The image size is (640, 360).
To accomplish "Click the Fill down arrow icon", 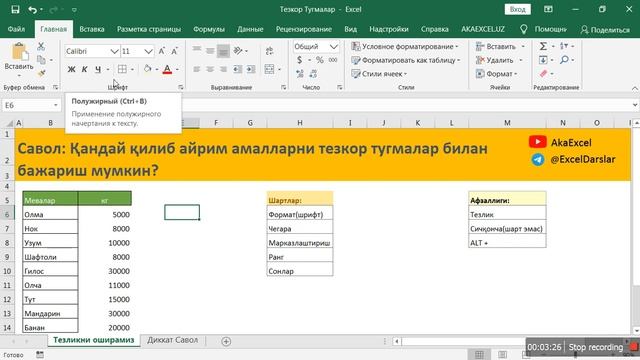I will click(x=543, y=60).
